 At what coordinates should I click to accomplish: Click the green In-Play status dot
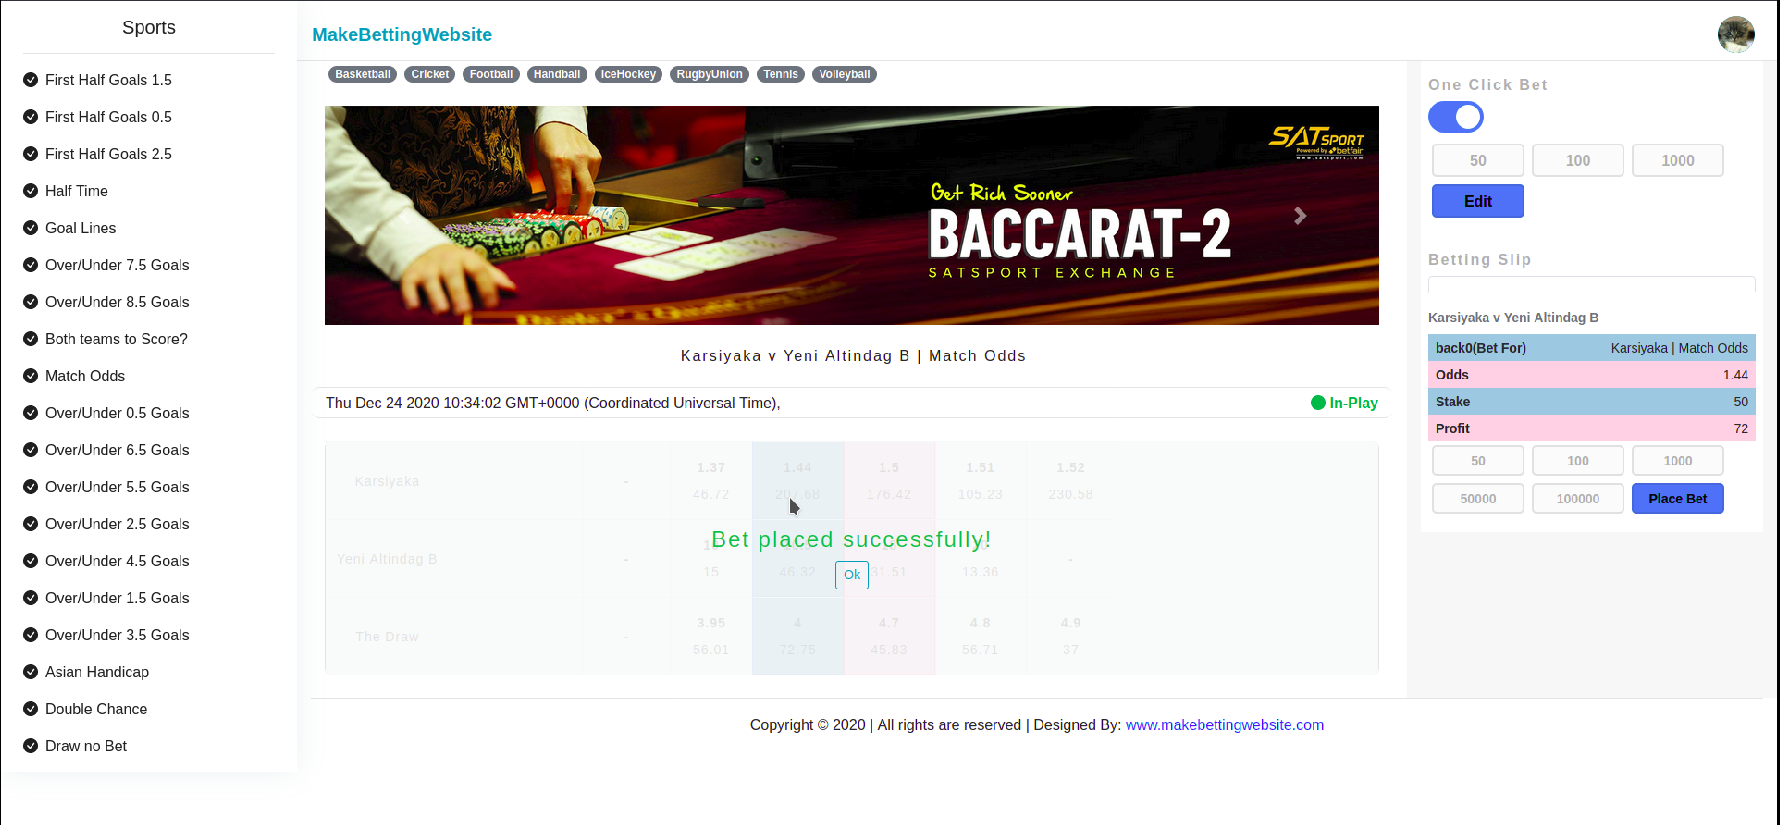click(x=1318, y=403)
